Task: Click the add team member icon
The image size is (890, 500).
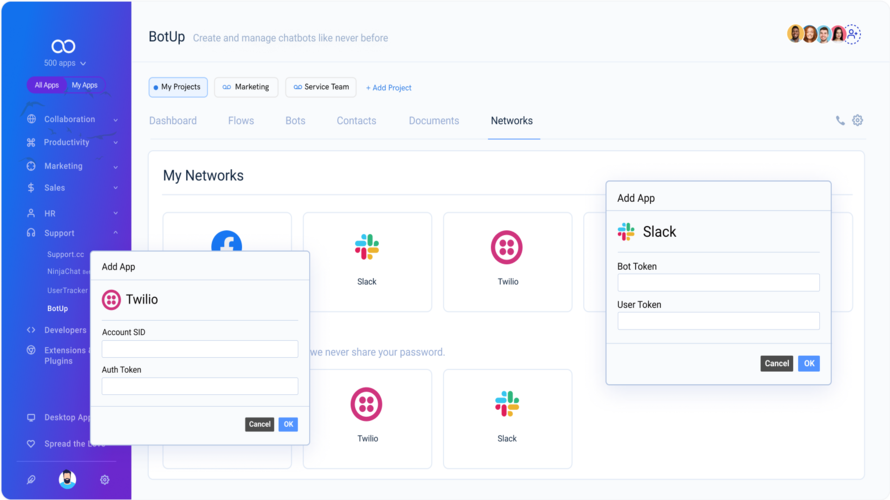Action: pyautogui.click(x=853, y=34)
